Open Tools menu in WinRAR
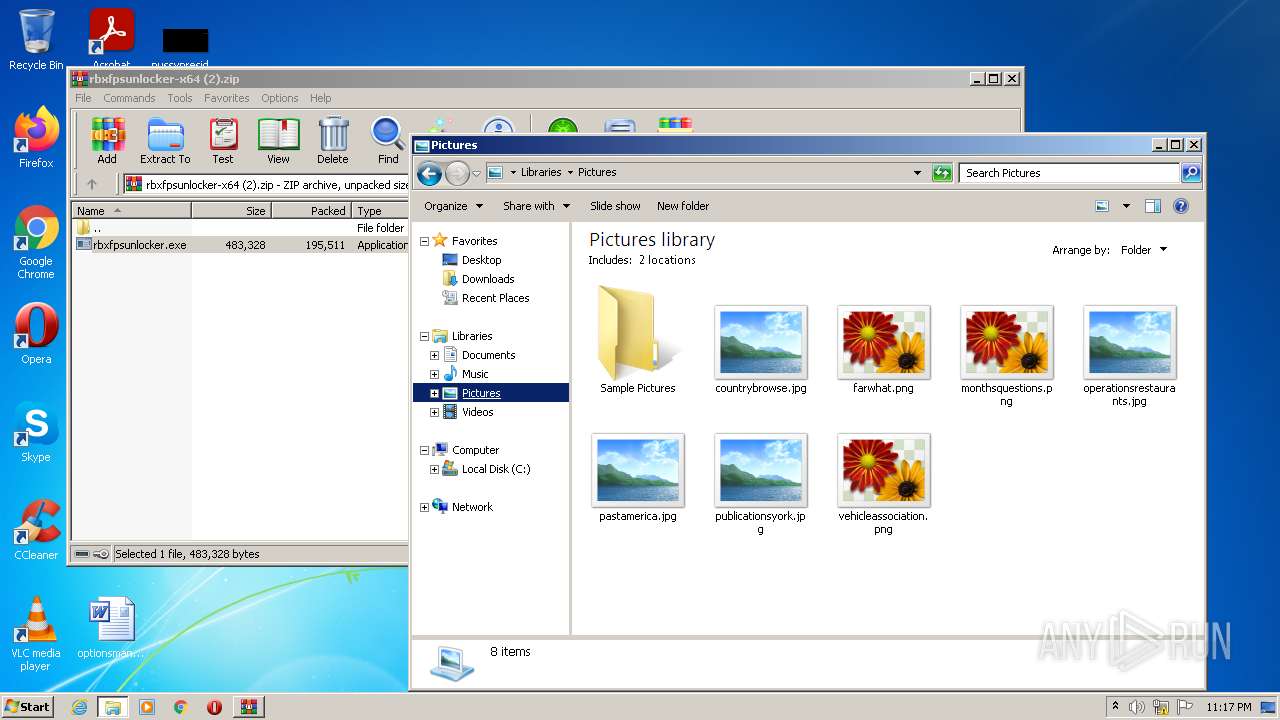Screen dimensions: 1280x720 tap(180, 98)
